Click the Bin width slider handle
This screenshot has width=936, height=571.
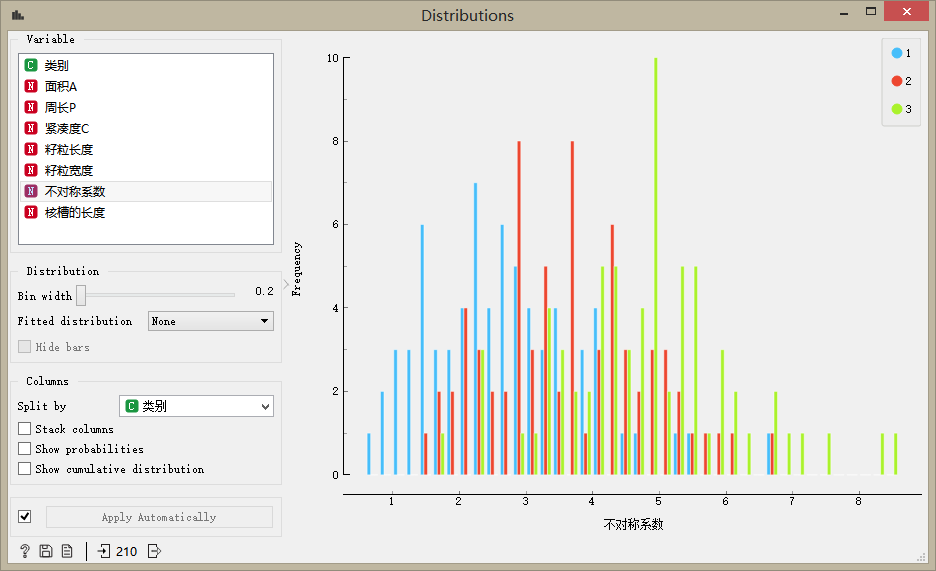[81, 295]
